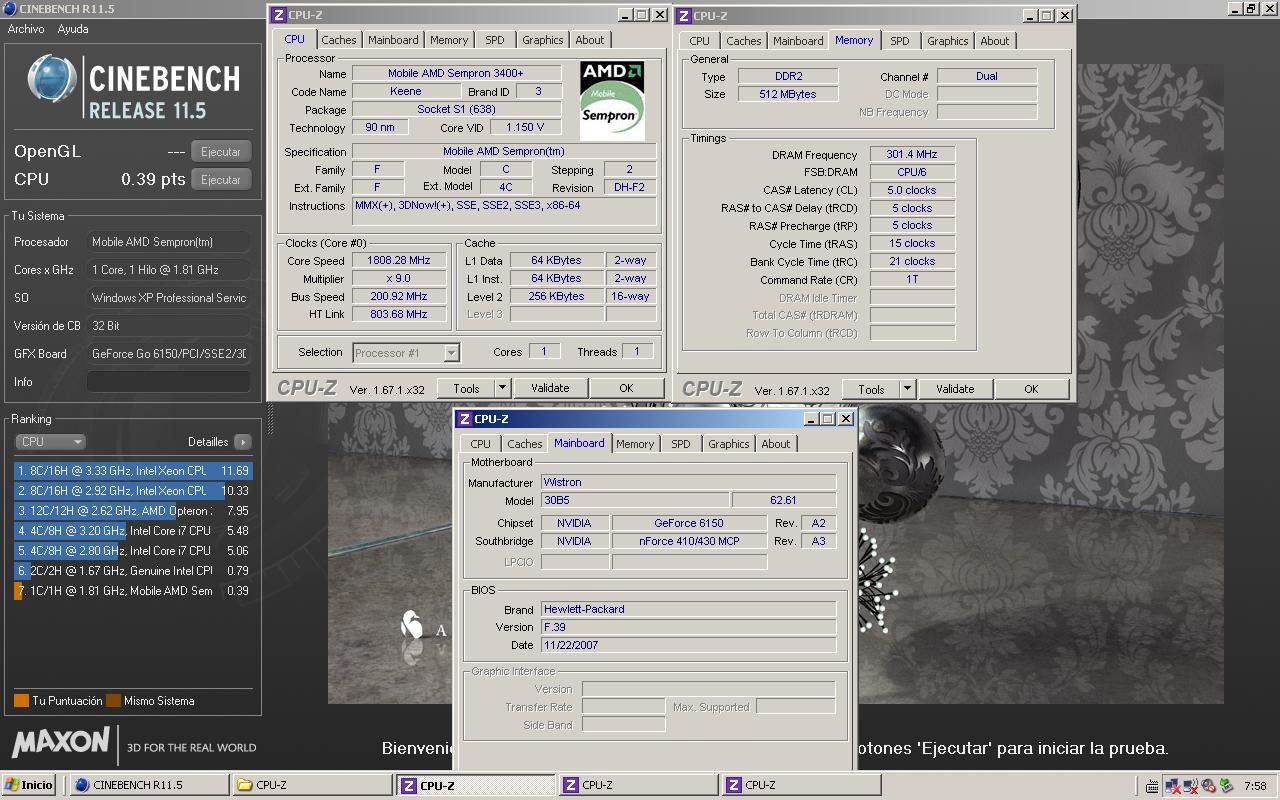Switch to CPU tab in Memory window
This screenshot has width=1280, height=800.
click(699, 41)
